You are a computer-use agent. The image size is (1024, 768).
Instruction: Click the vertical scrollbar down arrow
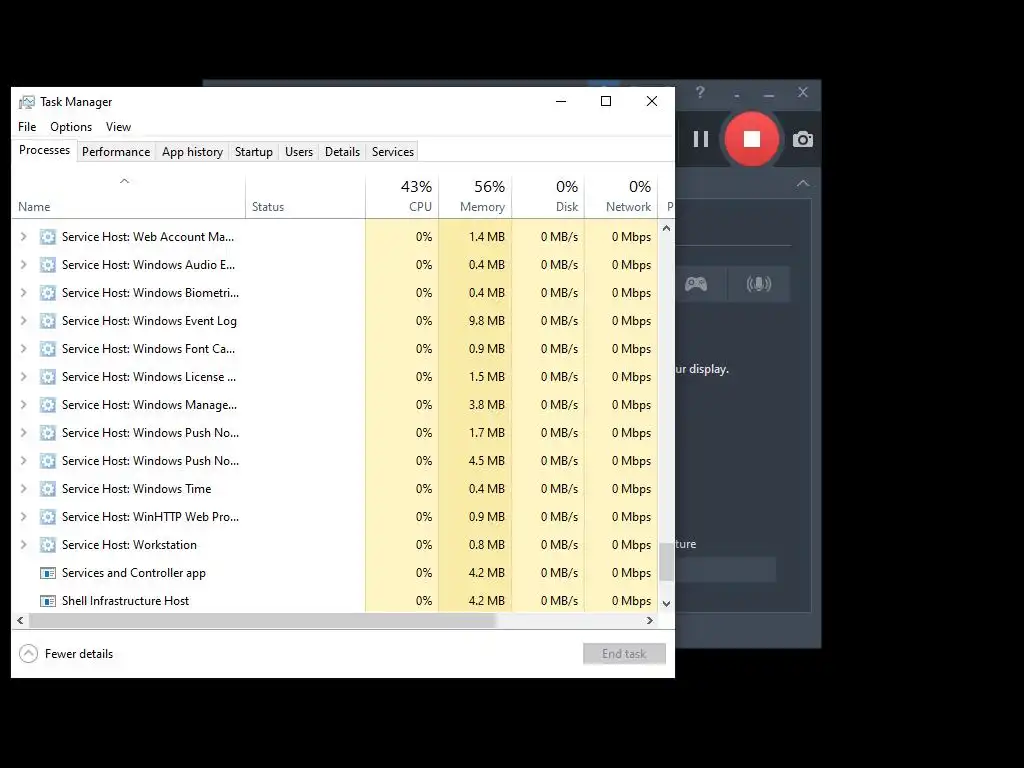tap(666, 604)
